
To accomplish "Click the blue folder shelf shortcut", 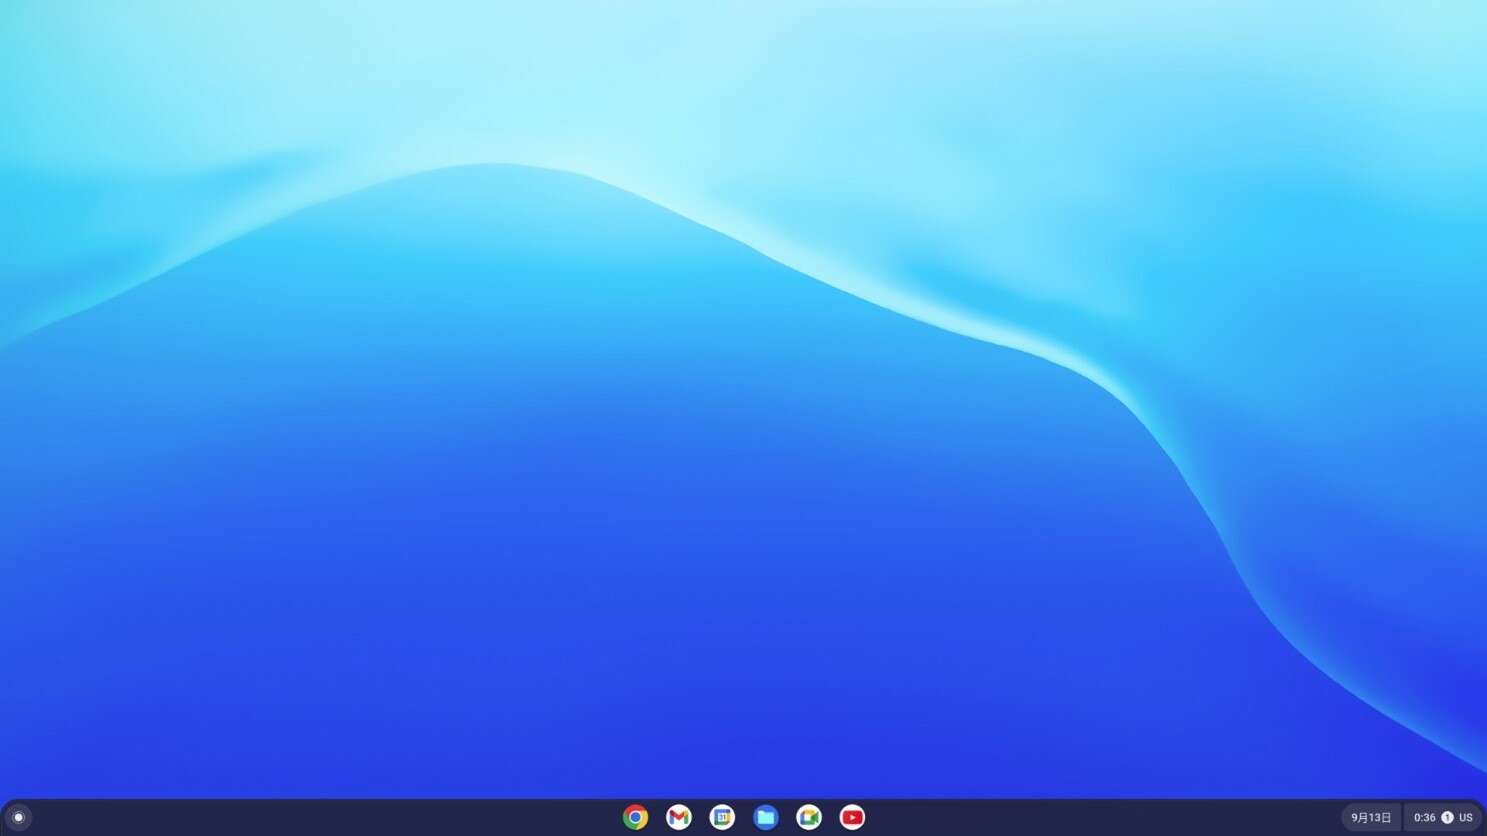I will point(766,817).
